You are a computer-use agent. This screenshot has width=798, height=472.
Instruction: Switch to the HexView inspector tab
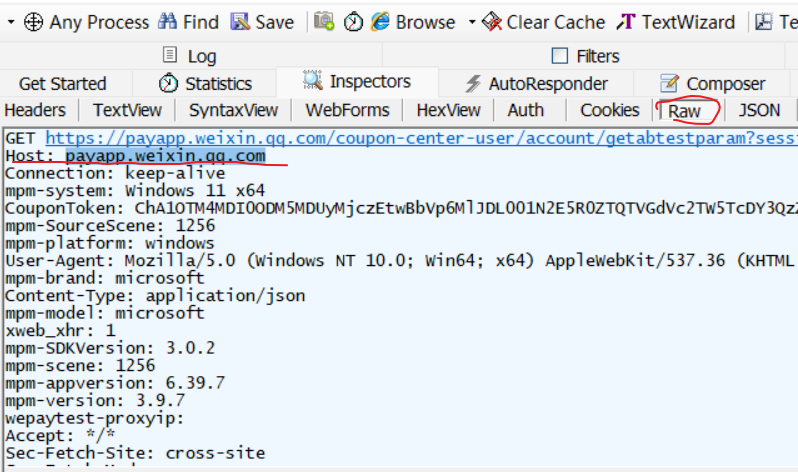tap(448, 110)
